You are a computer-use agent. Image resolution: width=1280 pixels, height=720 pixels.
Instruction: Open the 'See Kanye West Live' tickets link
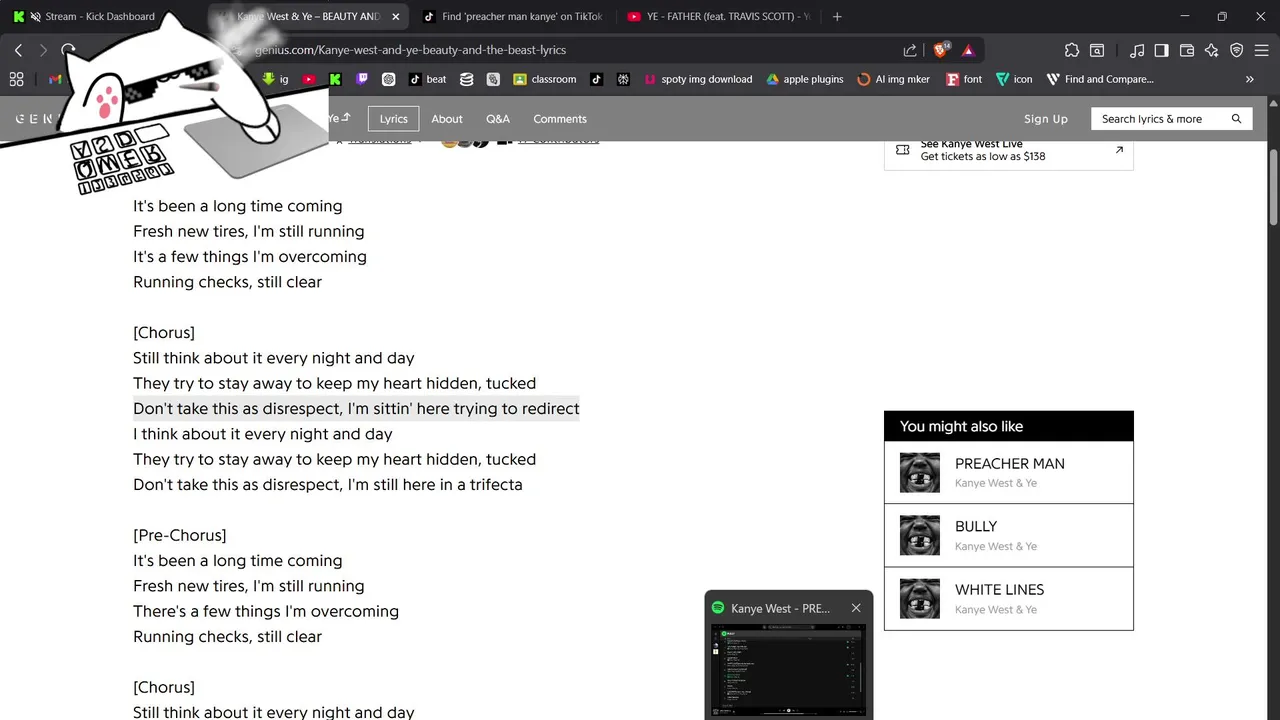[x=1009, y=150]
